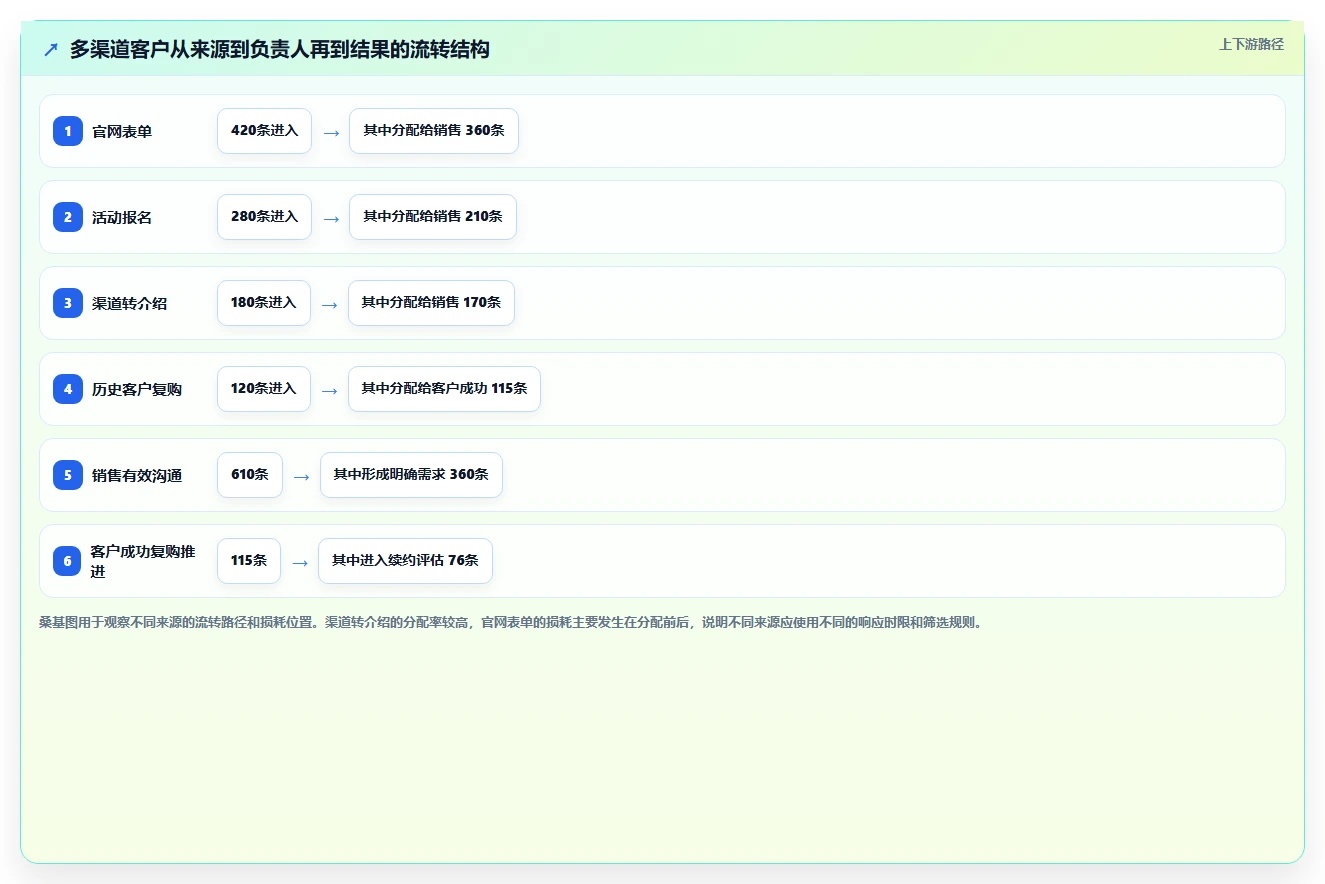Click the 其中分配给客户成功 115条 chip
The height and width of the screenshot is (884, 1325).
coord(444,389)
